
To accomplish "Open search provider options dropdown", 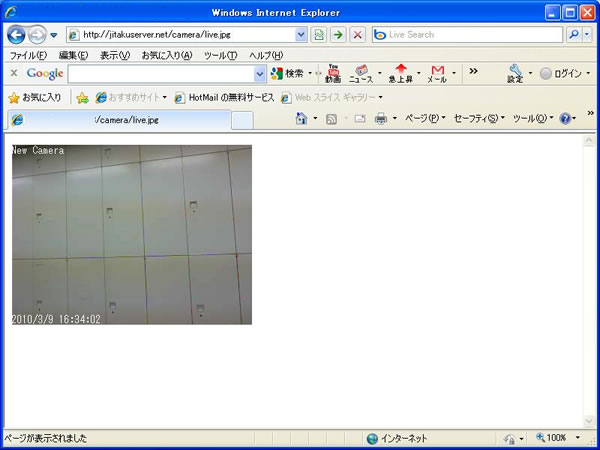I will [587, 35].
